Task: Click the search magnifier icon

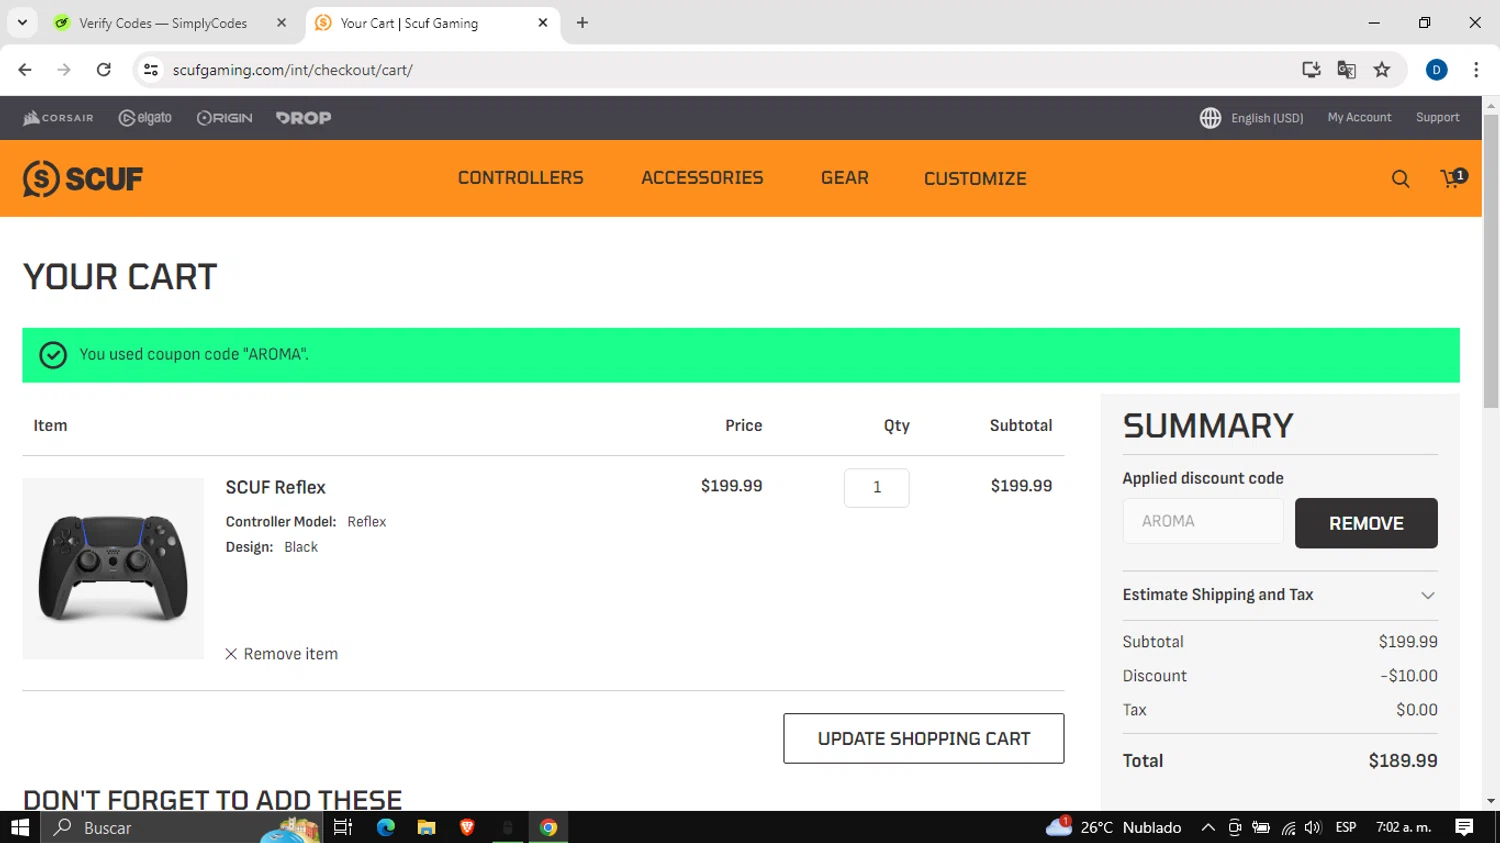Action: point(1400,179)
